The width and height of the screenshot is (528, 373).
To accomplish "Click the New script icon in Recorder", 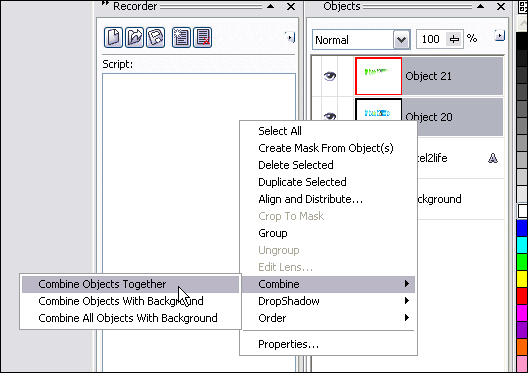I will point(113,37).
